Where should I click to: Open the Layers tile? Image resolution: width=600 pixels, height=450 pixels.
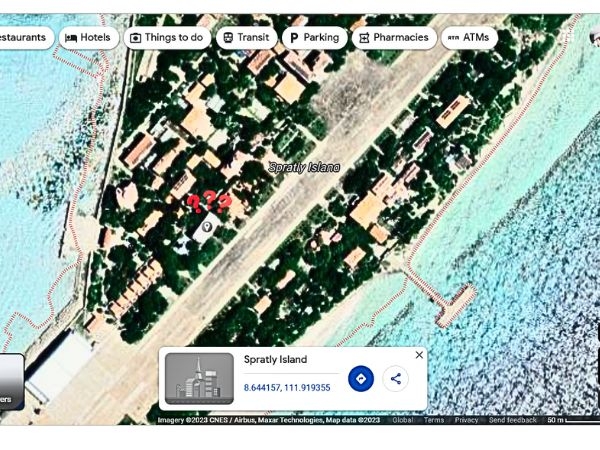10,382
